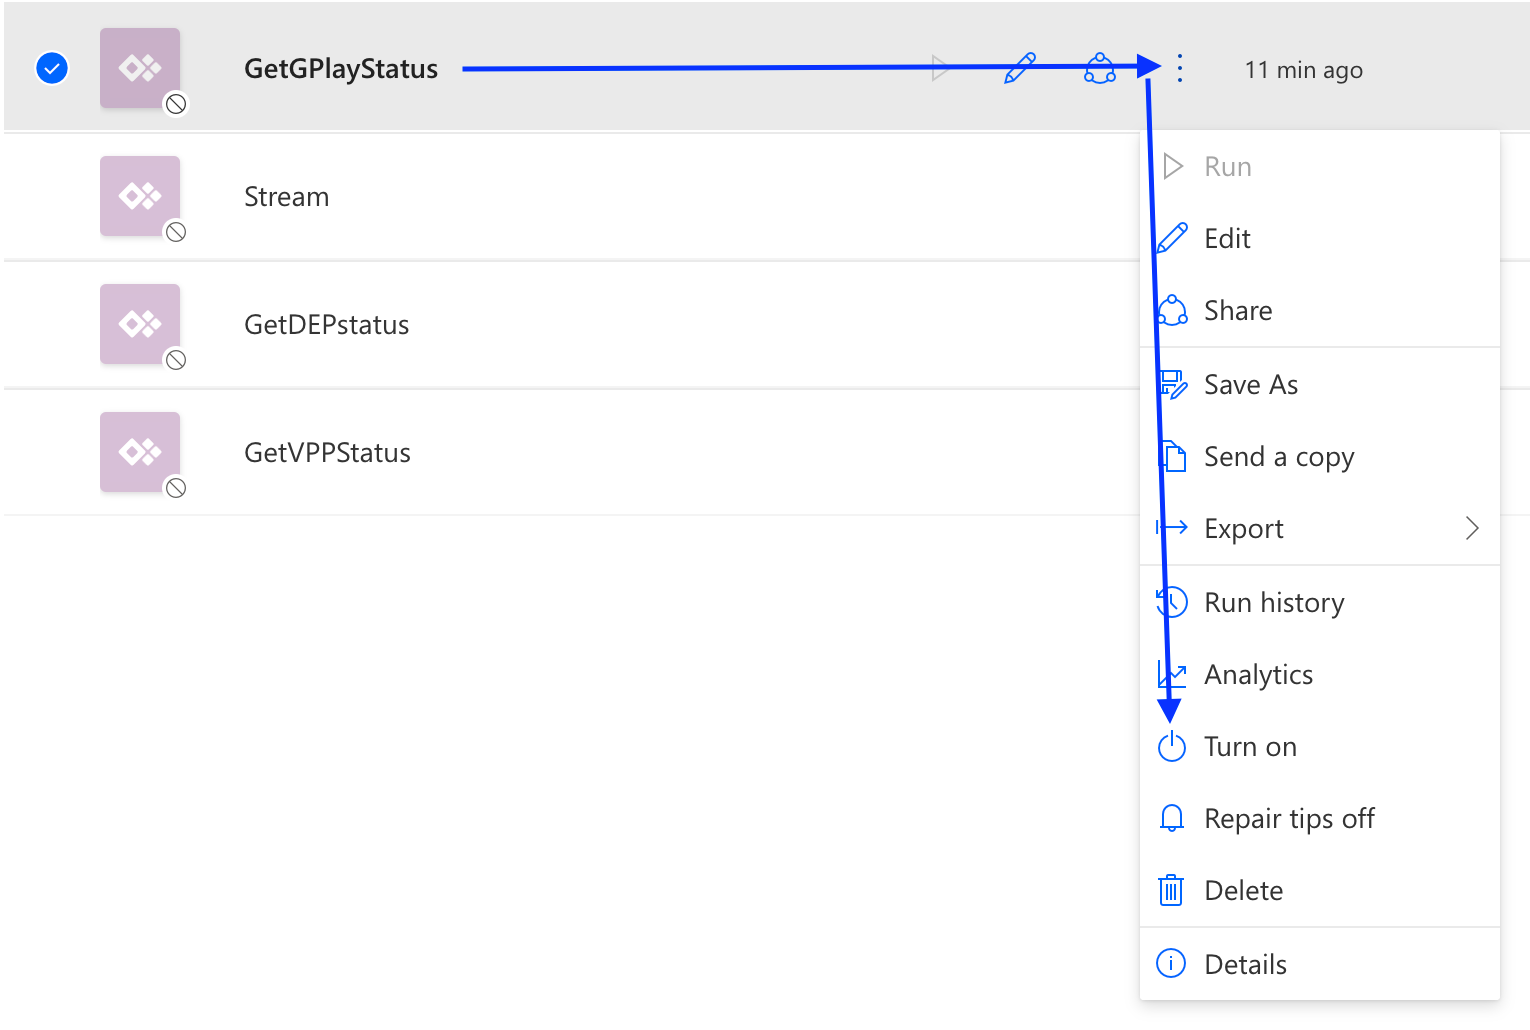Select Delete in the context menu
Viewport: 1530px width, 1030px height.
tap(1243, 891)
